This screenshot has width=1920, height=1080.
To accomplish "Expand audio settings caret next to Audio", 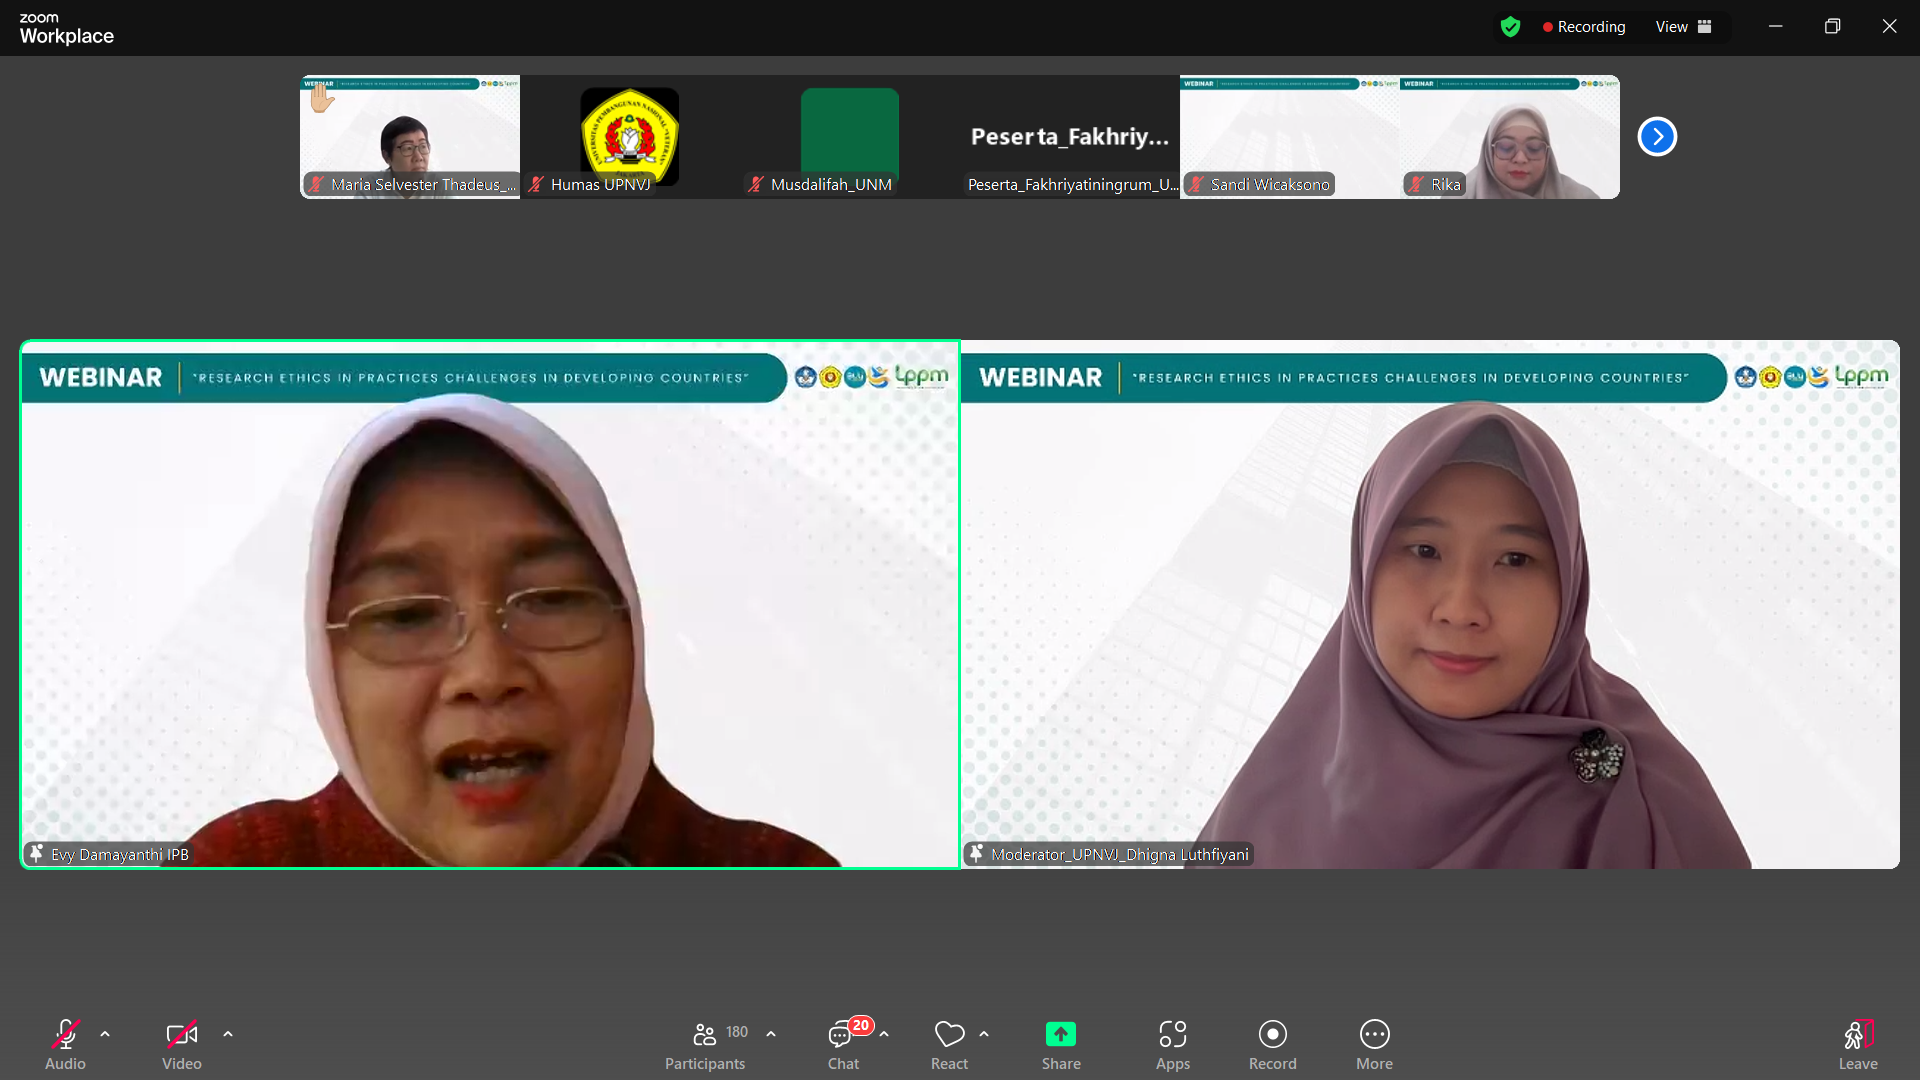I will (105, 1034).
